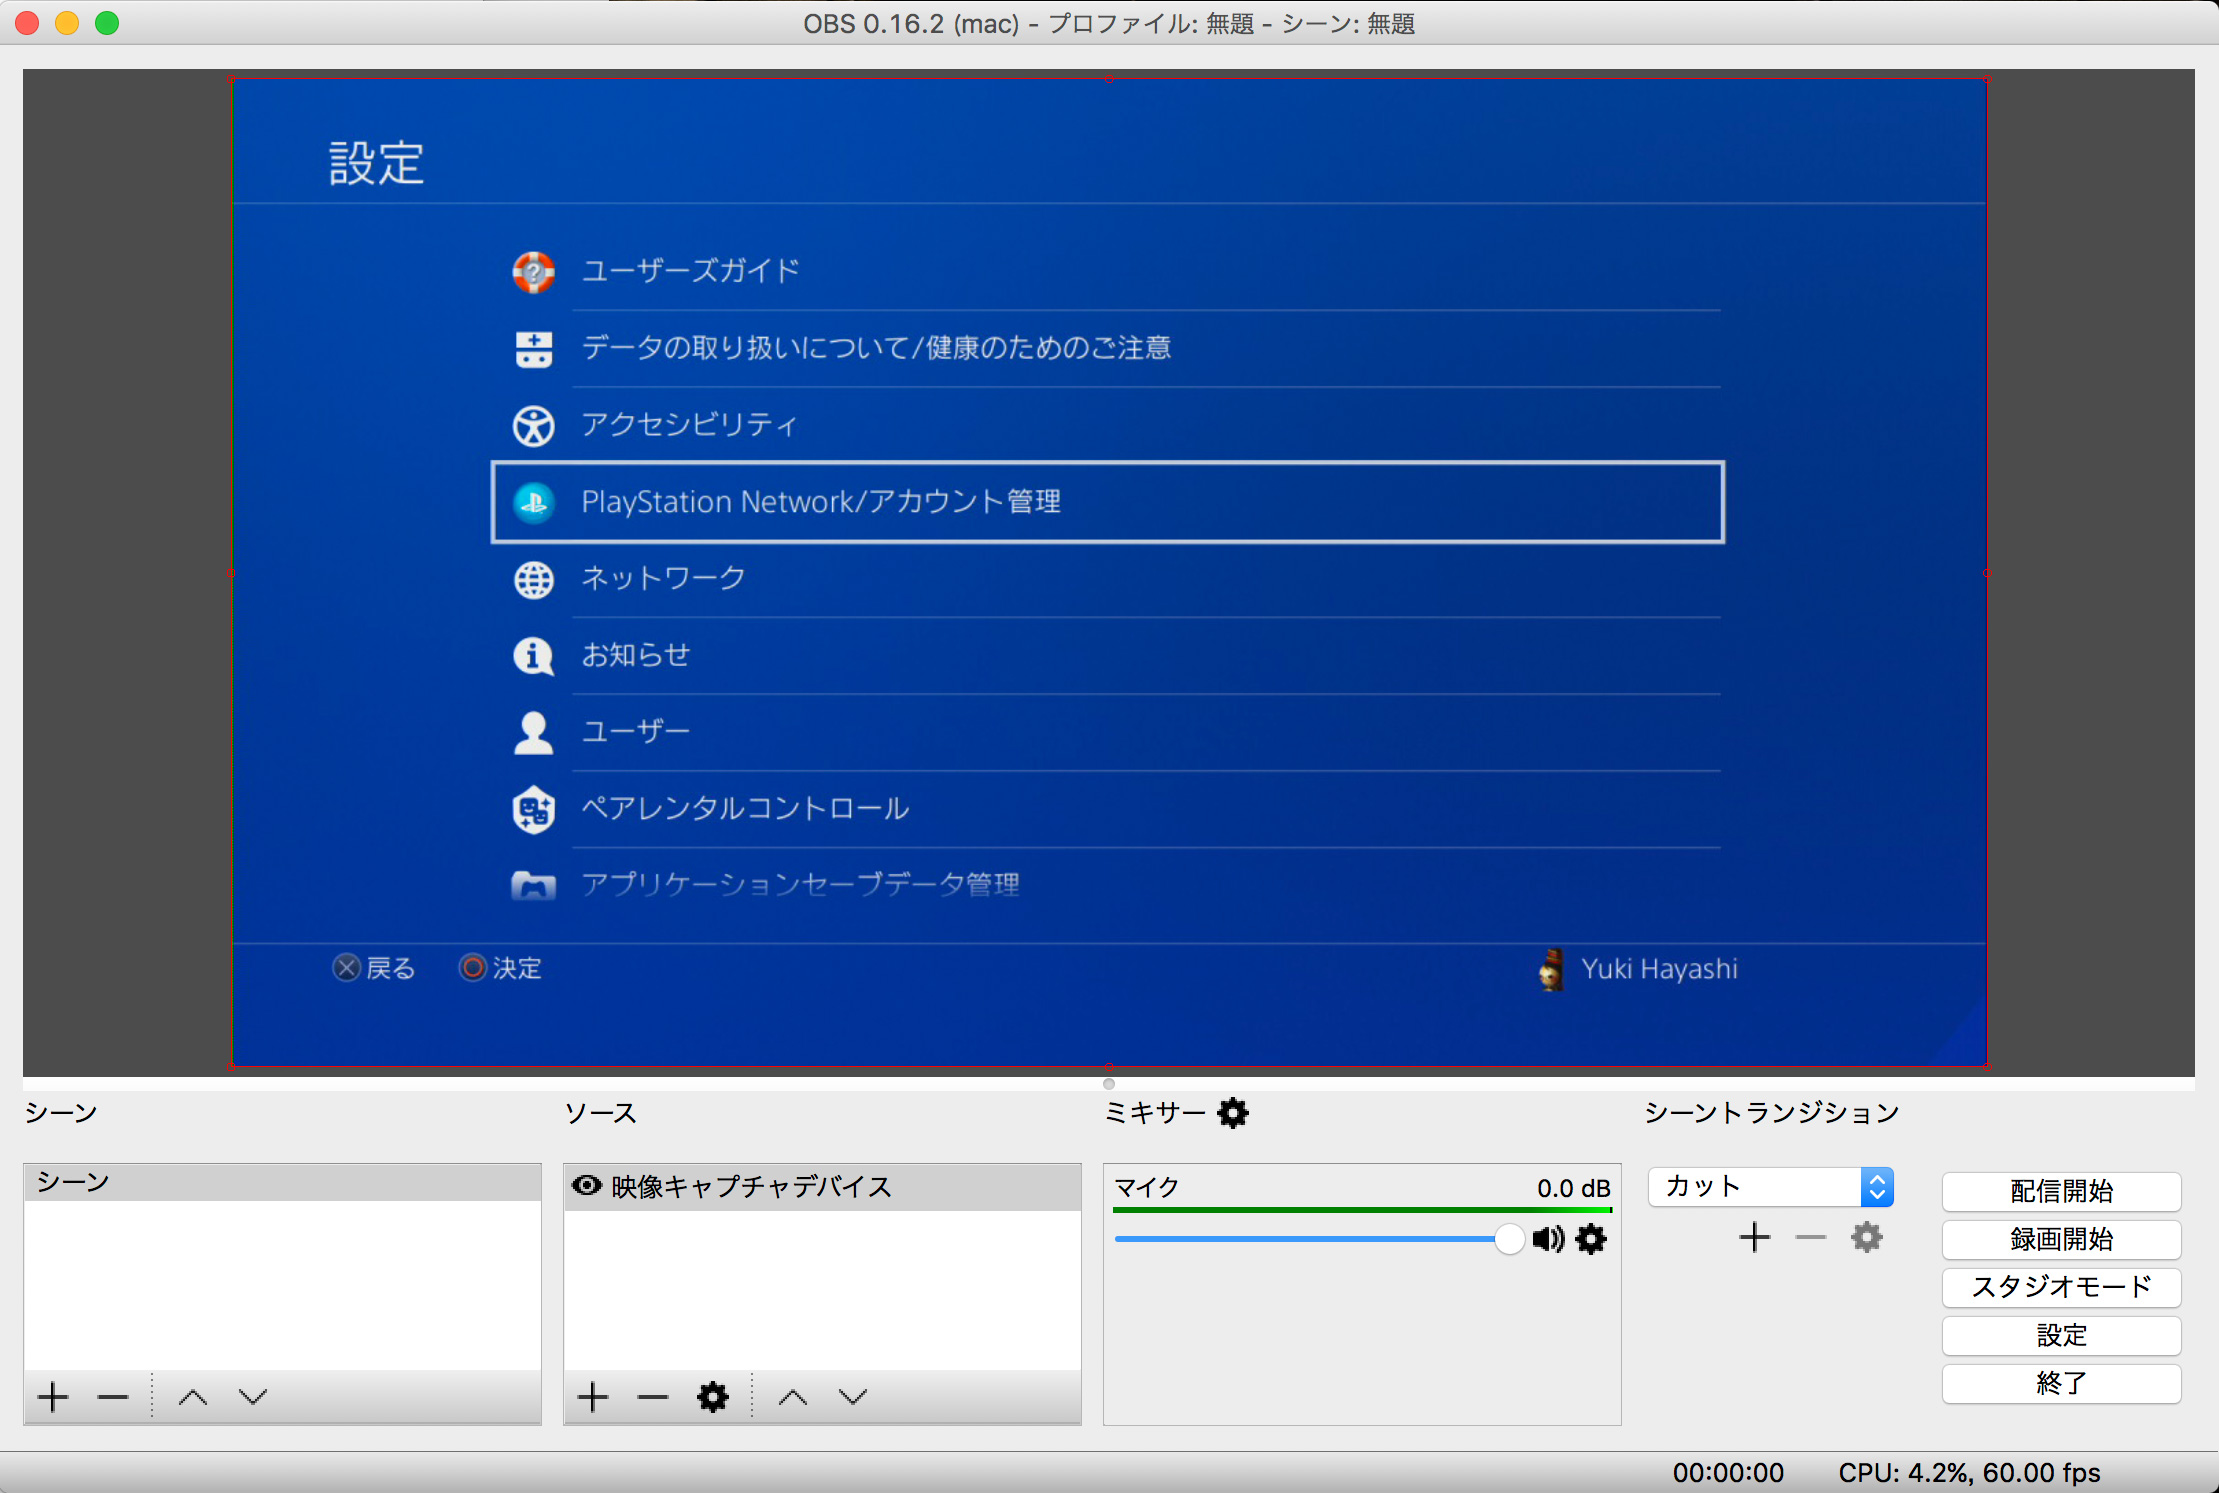Move source up in the list
The width and height of the screenshot is (2219, 1493).
point(793,1397)
